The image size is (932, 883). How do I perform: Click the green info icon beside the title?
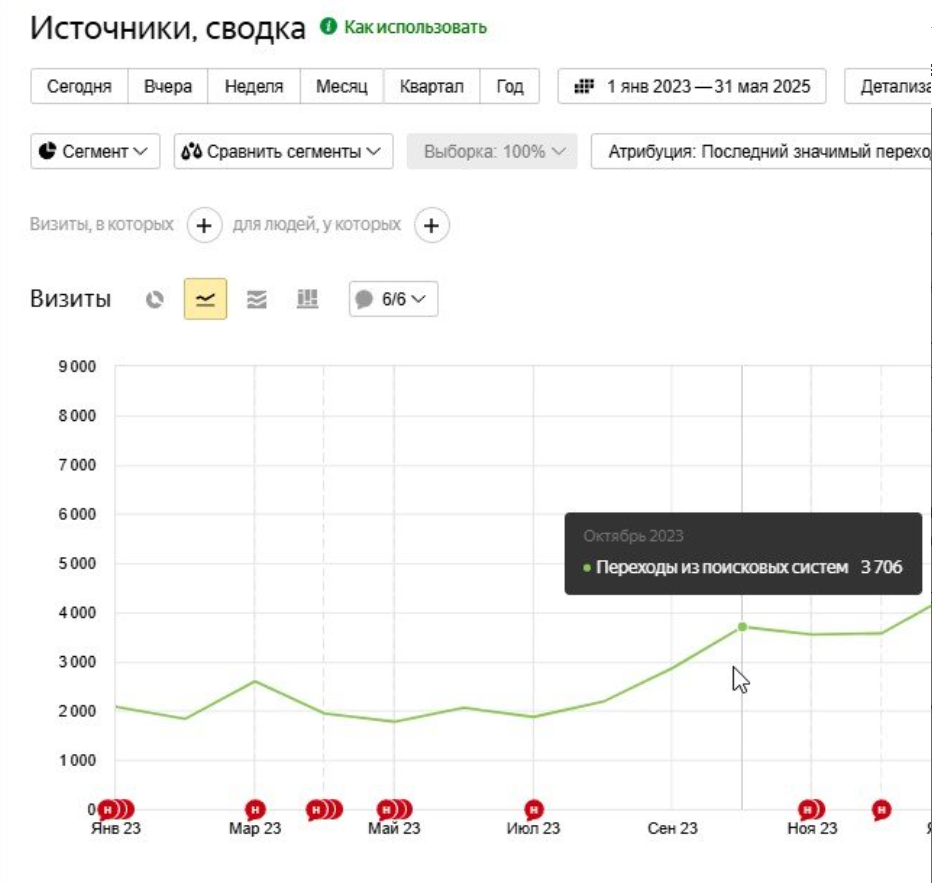point(328,26)
